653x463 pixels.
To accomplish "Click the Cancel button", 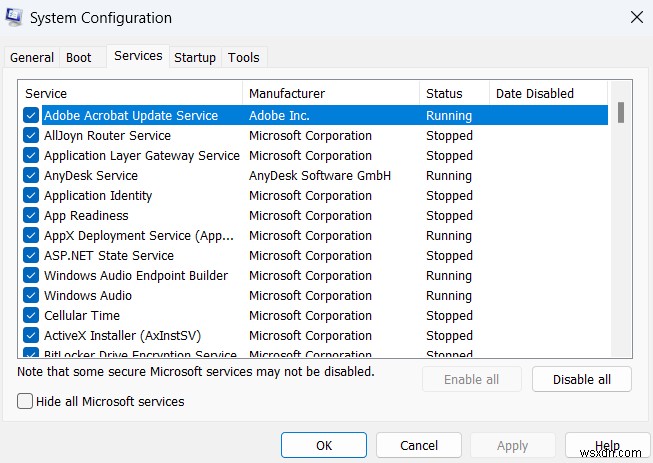I will [x=419, y=445].
